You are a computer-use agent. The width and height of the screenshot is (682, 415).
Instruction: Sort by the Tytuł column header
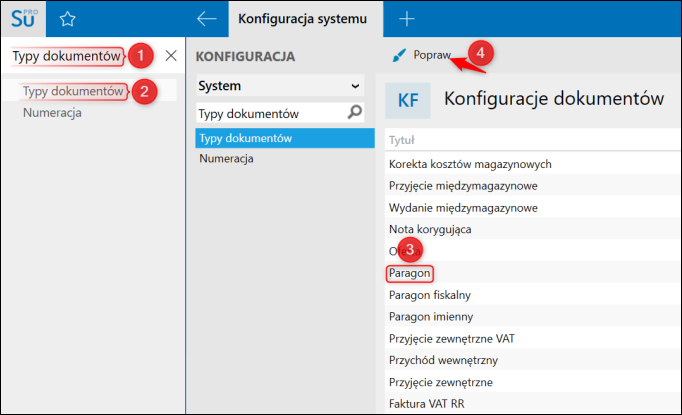(x=402, y=141)
